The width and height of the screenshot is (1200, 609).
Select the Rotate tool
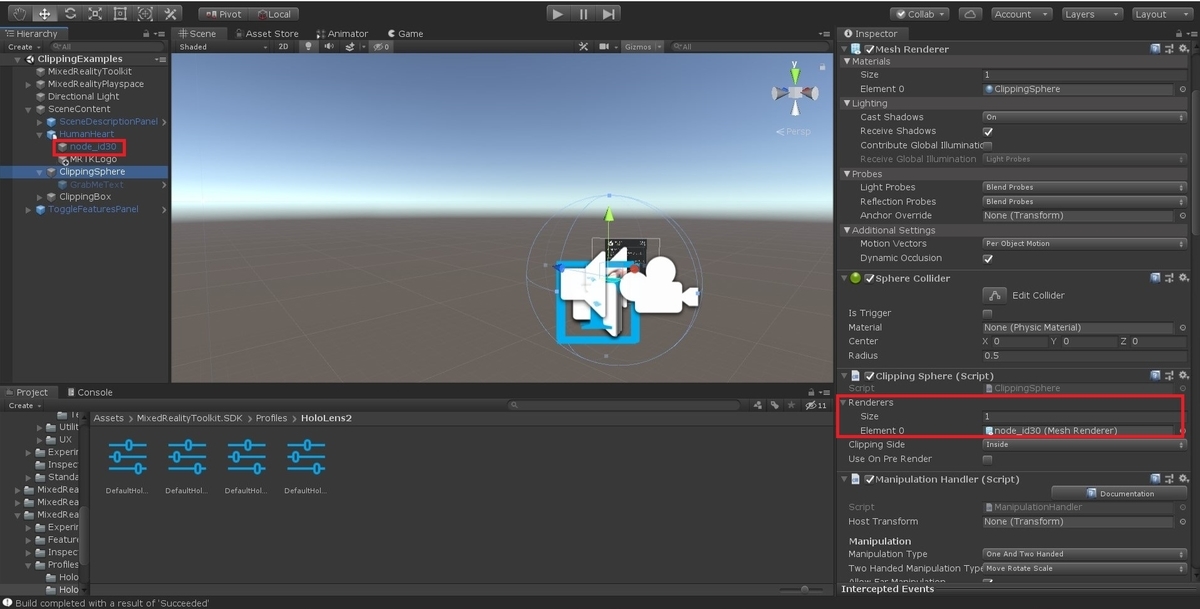70,14
